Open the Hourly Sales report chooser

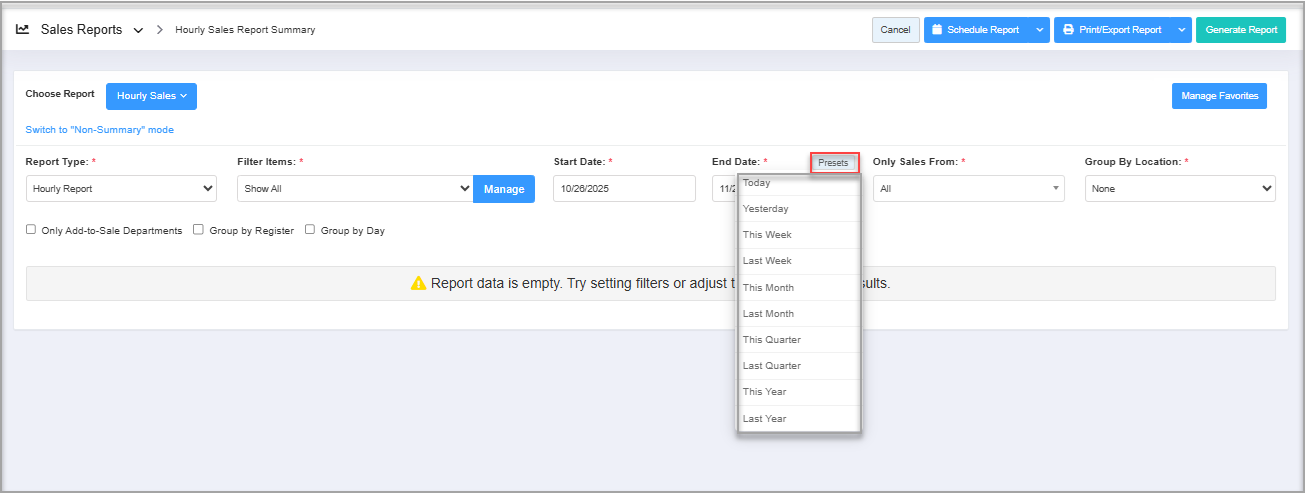pyautogui.click(x=151, y=96)
